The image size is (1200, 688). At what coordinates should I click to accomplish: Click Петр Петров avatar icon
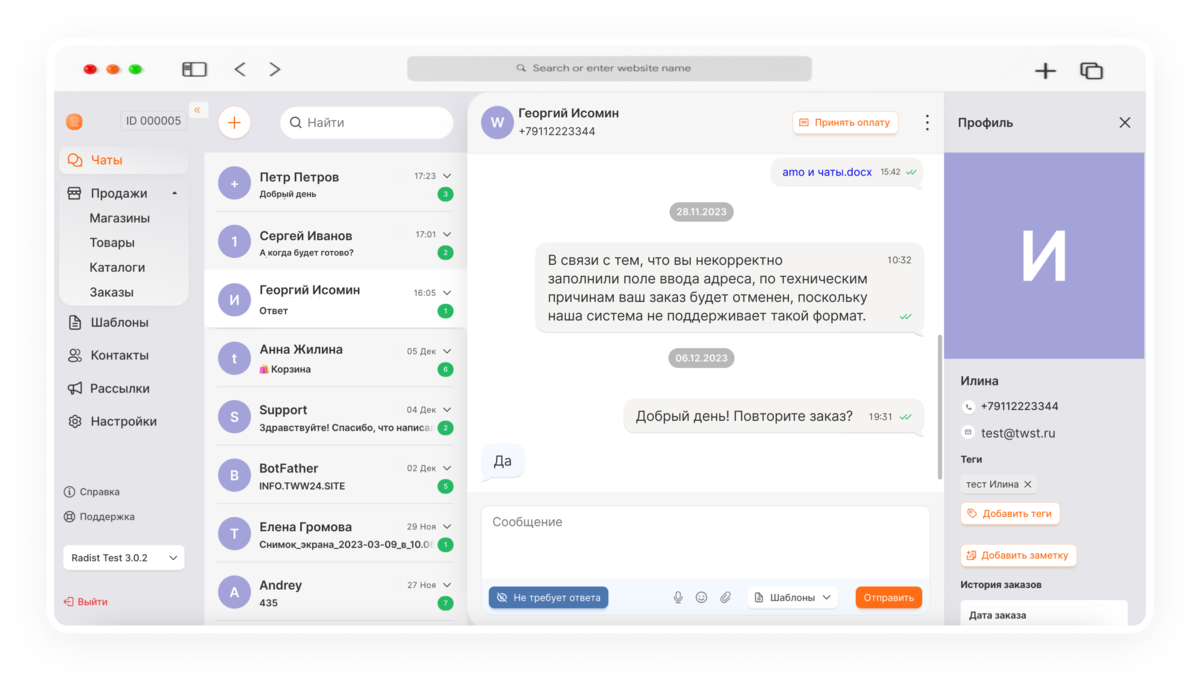coord(234,183)
